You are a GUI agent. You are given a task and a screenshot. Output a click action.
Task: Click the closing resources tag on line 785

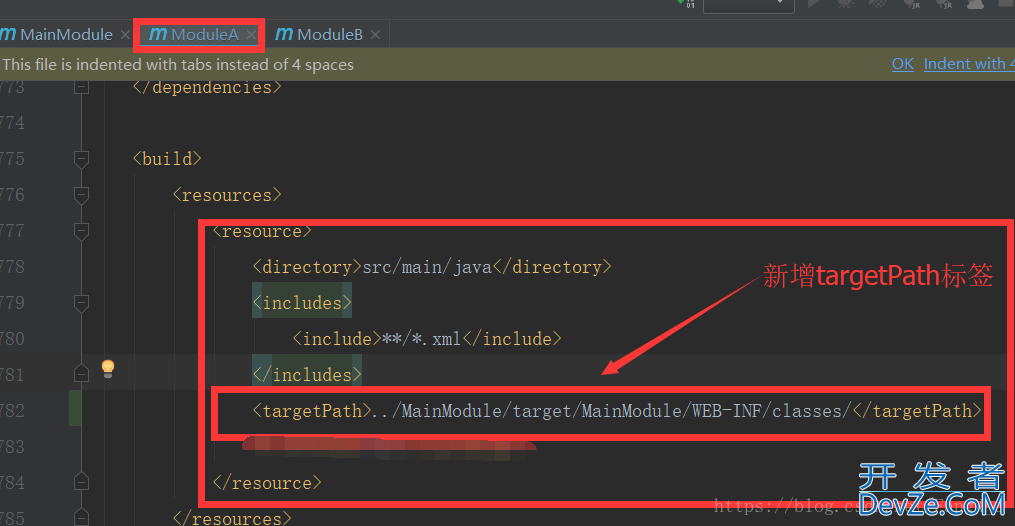click(x=232, y=518)
